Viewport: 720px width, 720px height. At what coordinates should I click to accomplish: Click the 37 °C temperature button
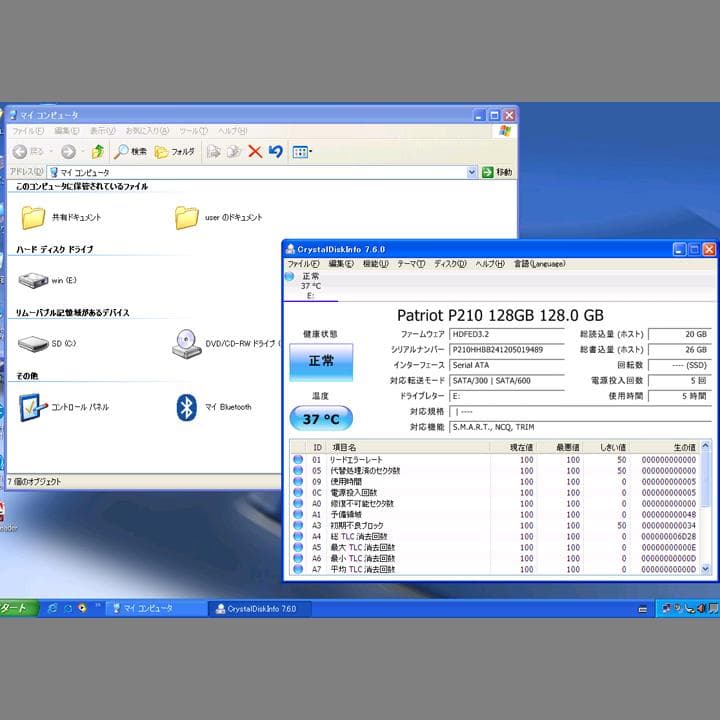pos(321,419)
